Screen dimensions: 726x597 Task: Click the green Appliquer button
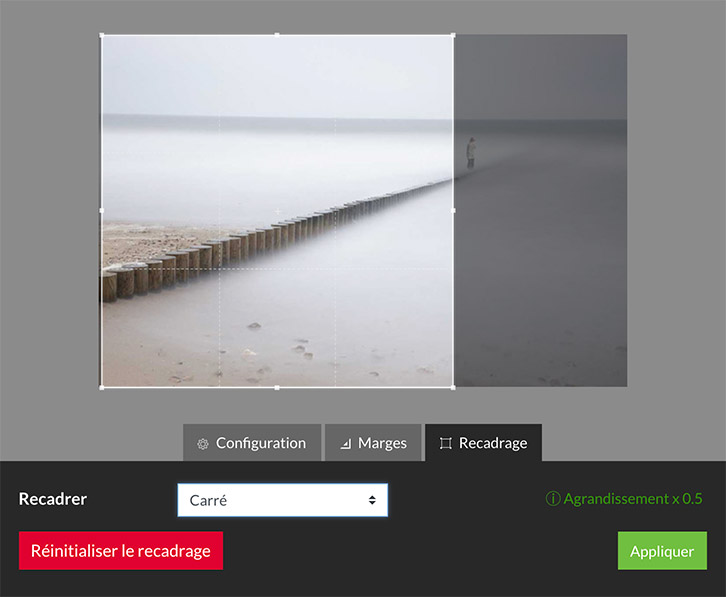pyautogui.click(x=662, y=551)
